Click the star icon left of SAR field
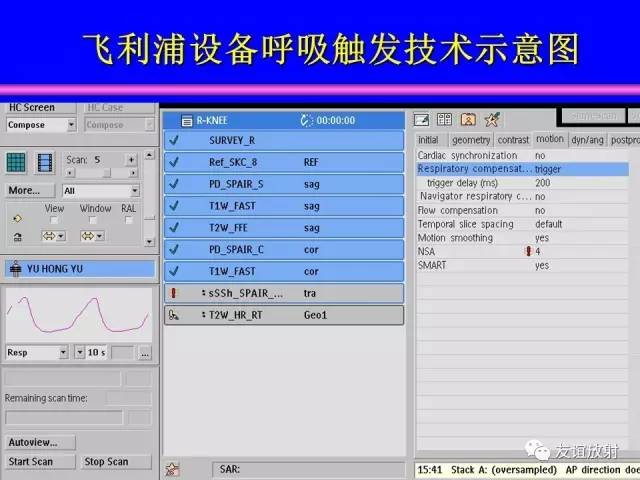This screenshot has height=480, width=640. tap(172, 469)
